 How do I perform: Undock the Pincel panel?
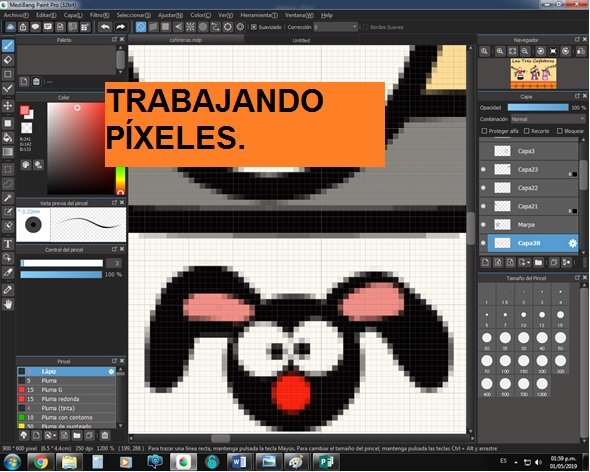click(x=114, y=361)
